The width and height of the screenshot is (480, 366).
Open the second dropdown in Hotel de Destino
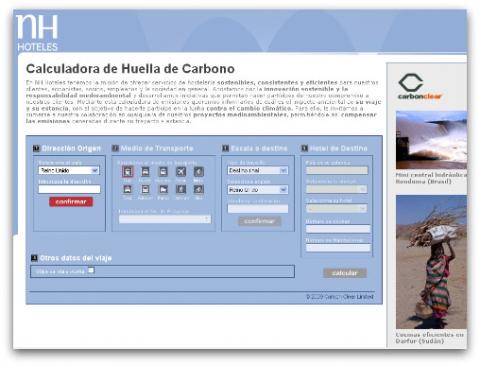pyautogui.click(x=336, y=189)
